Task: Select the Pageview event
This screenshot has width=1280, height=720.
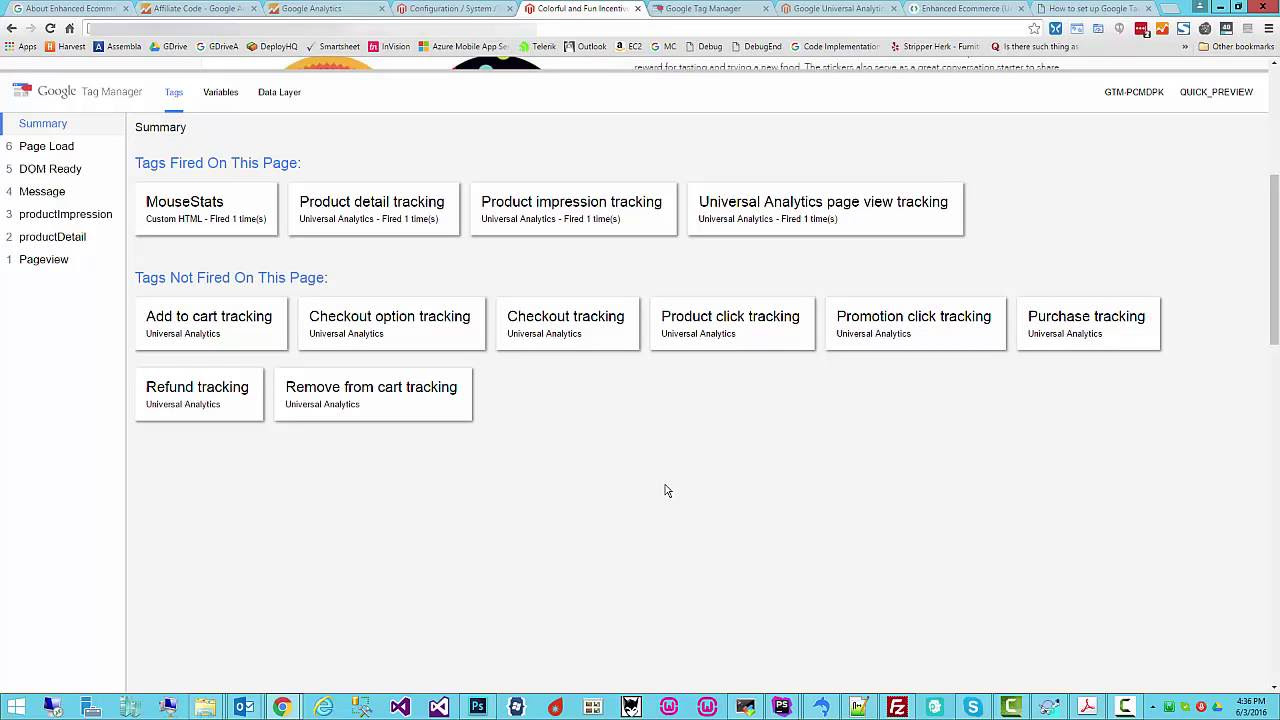Action: 43,259
